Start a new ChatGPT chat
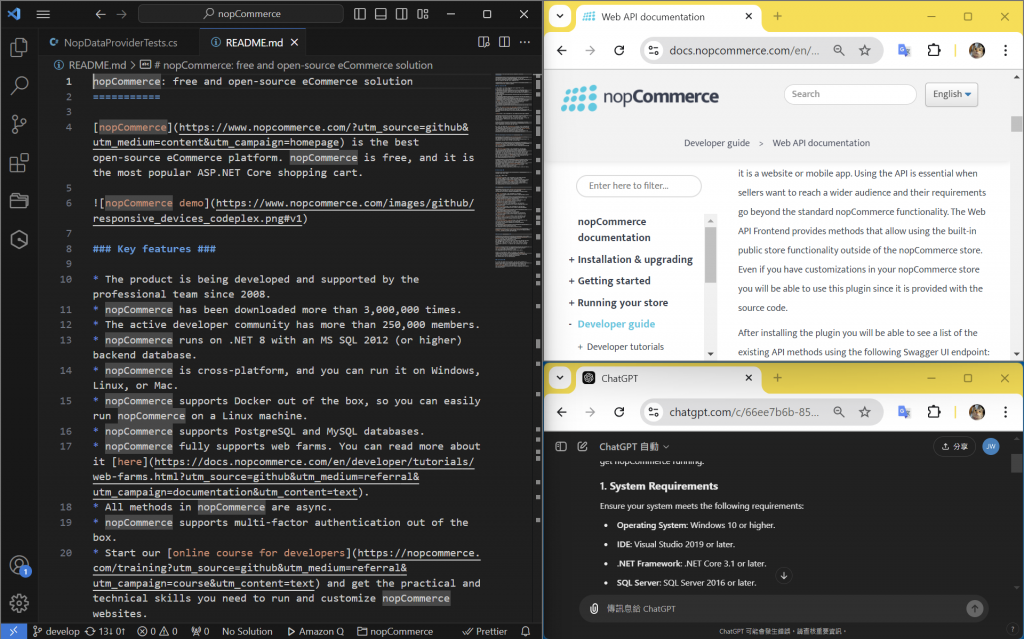Viewport: 1024px width, 639px height. click(x=583, y=446)
